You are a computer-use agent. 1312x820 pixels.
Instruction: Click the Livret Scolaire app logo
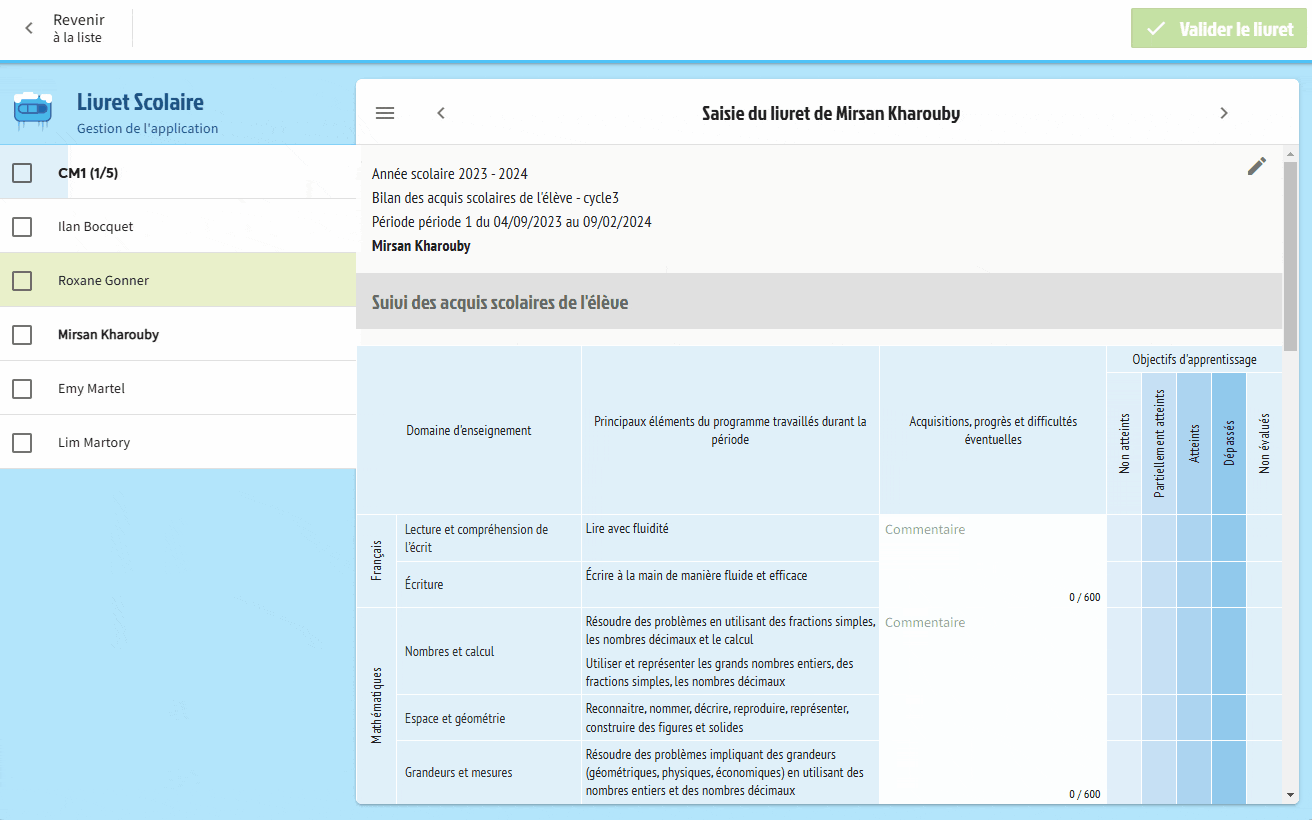point(33,111)
